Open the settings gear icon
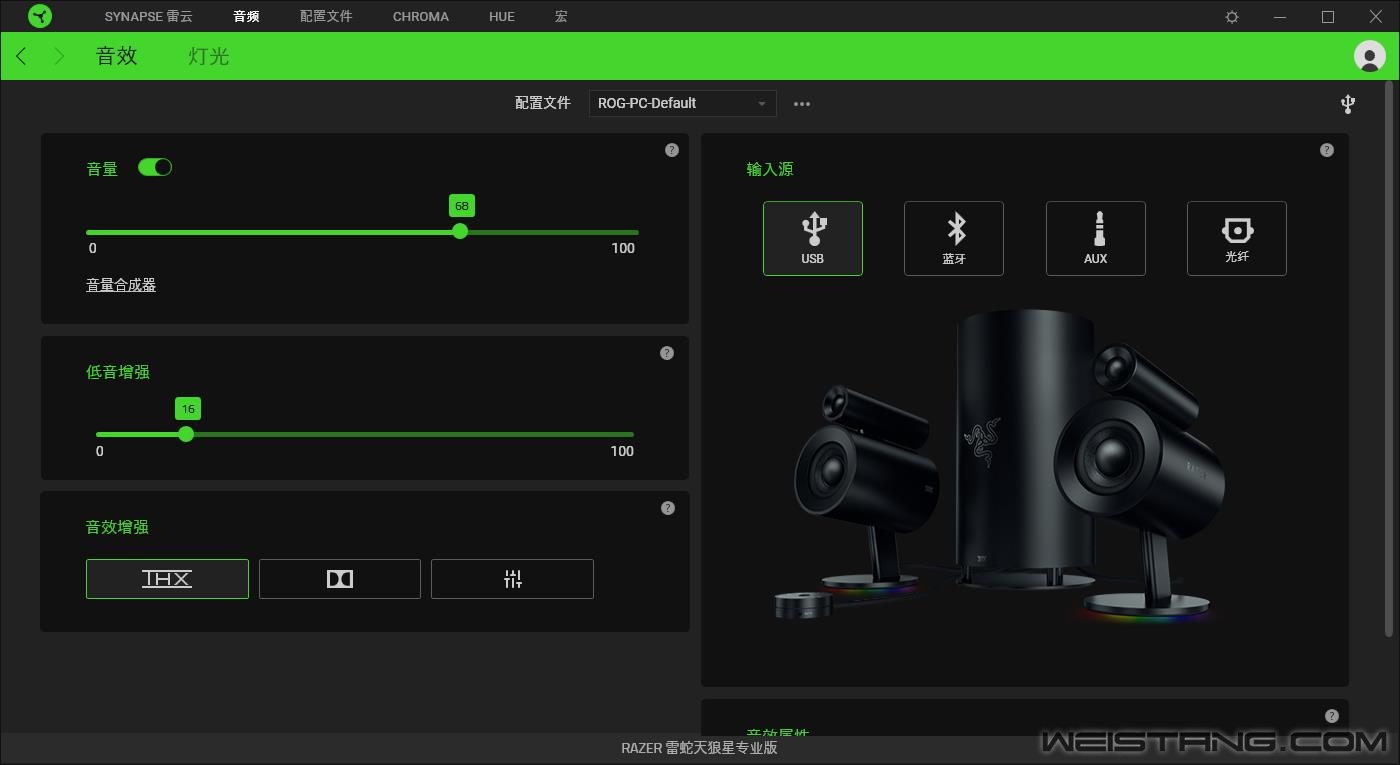The image size is (1400, 765). coord(1232,17)
